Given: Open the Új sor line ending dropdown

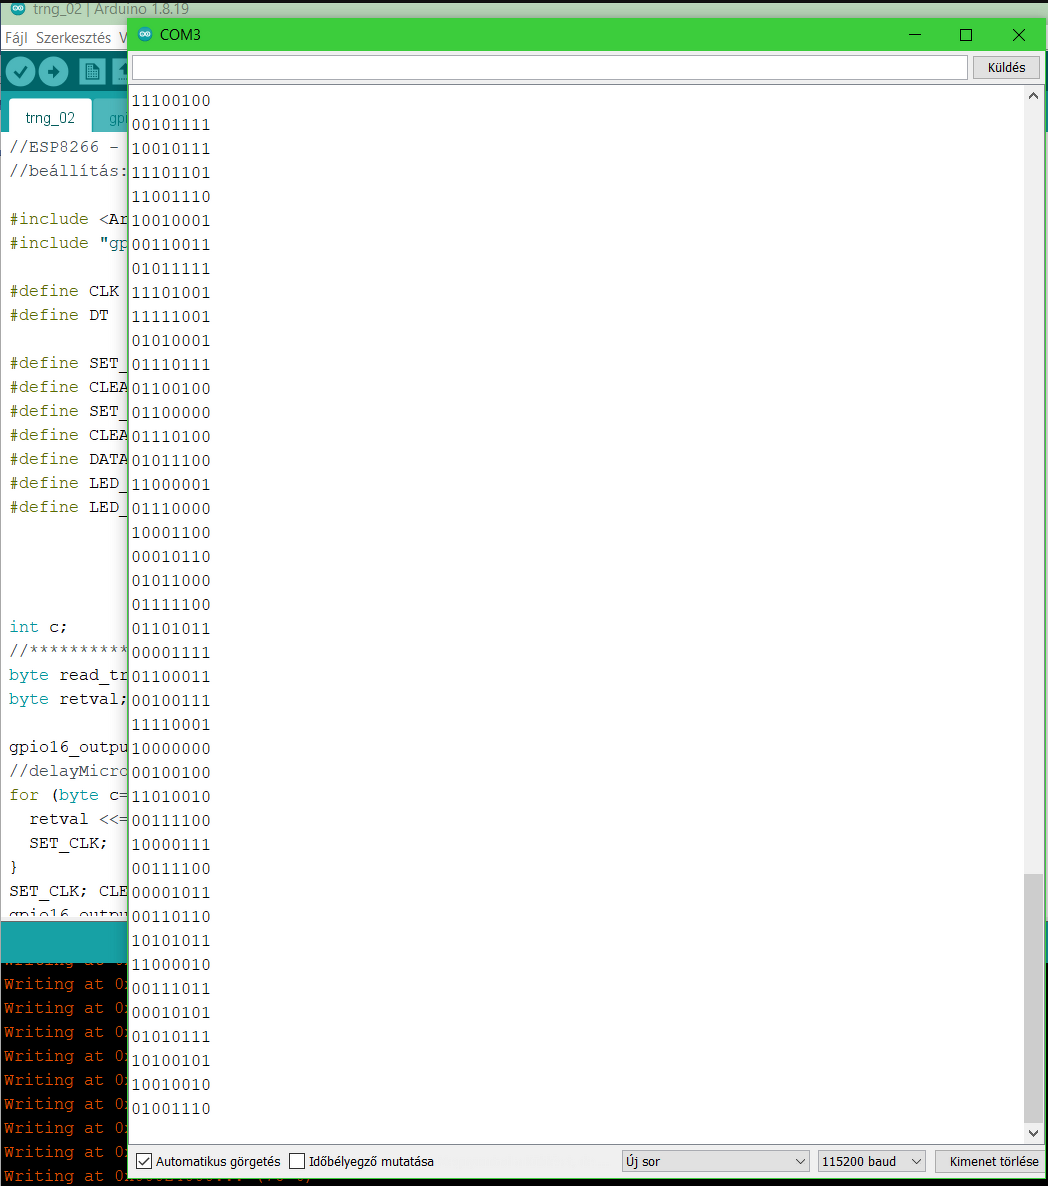Looking at the screenshot, I should click(x=715, y=1161).
